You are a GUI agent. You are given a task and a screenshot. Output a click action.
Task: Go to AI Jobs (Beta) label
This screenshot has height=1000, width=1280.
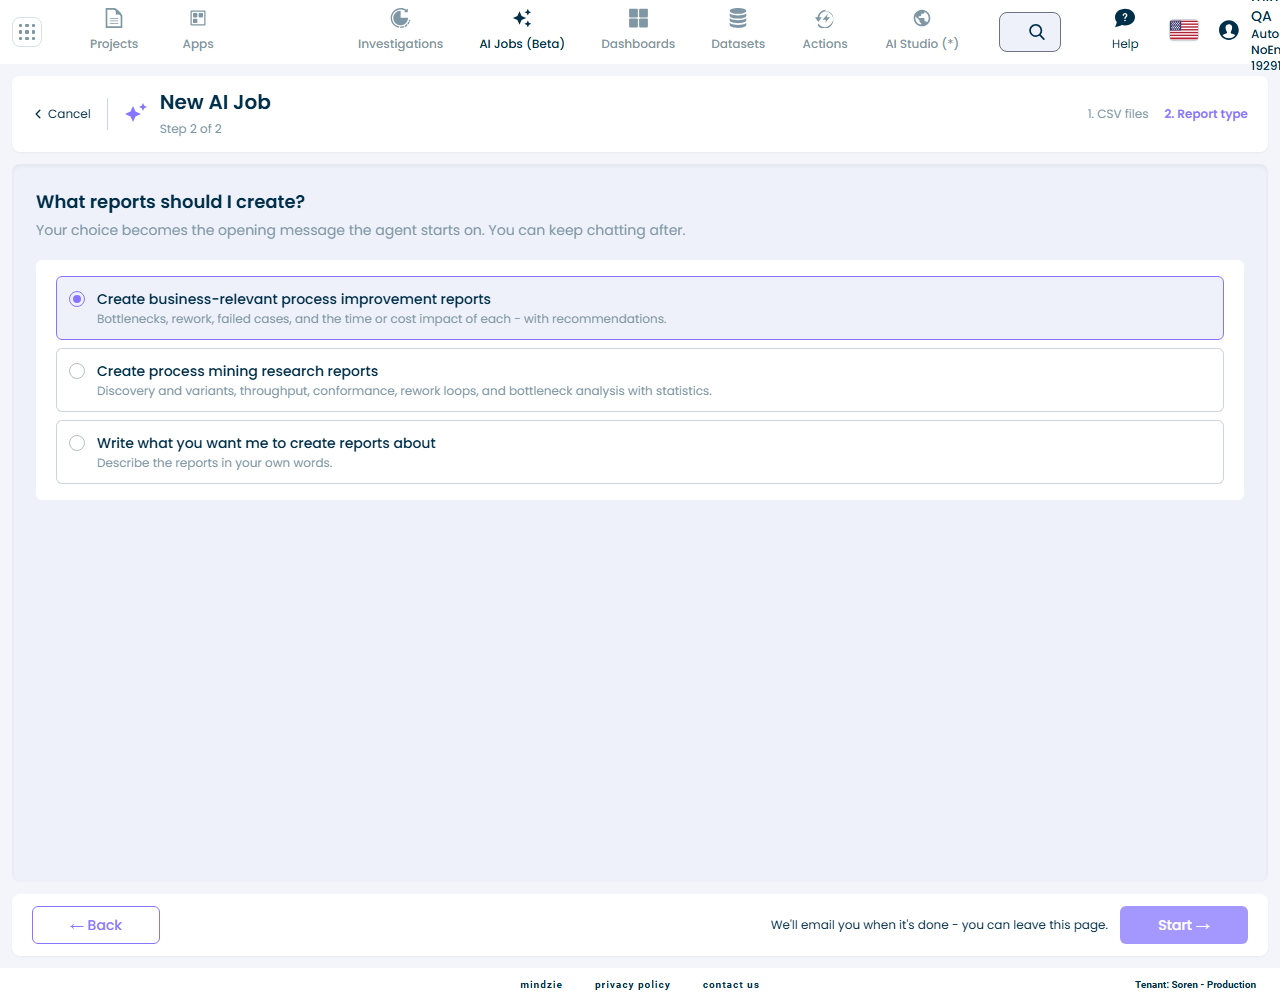point(522,44)
